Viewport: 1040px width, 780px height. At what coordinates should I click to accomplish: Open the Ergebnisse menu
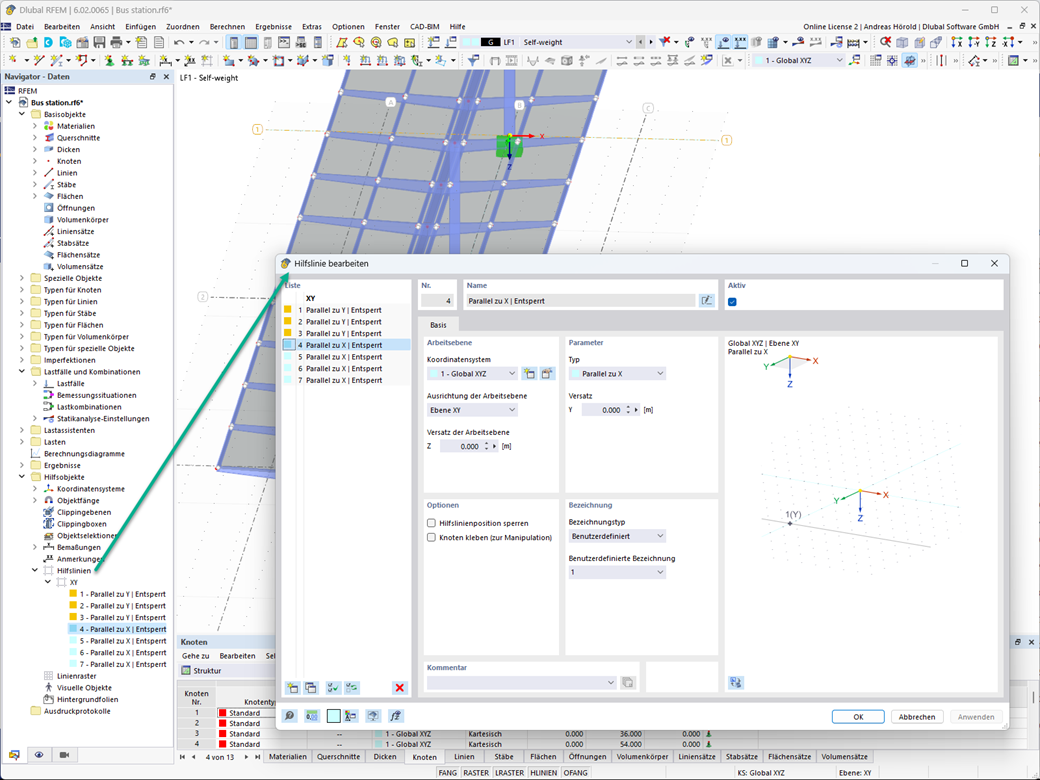(273, 27)
